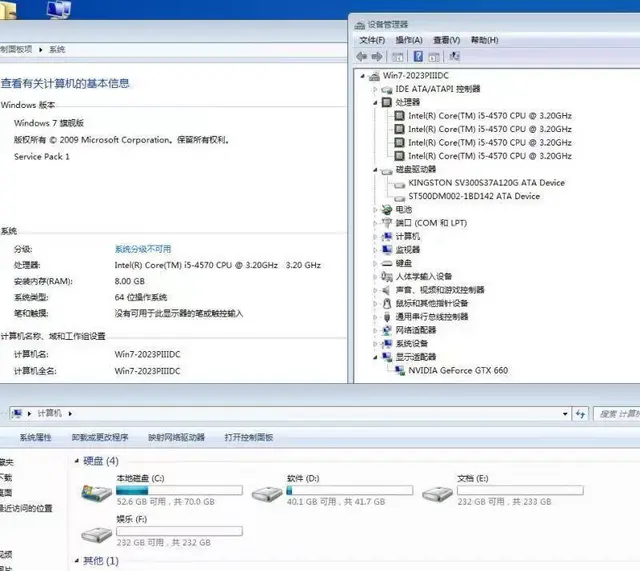The width and height of the screenshot is (640, 571).
Task: Collapse the 其他 (1) group arrow
Action: click(x=77, y=560)
